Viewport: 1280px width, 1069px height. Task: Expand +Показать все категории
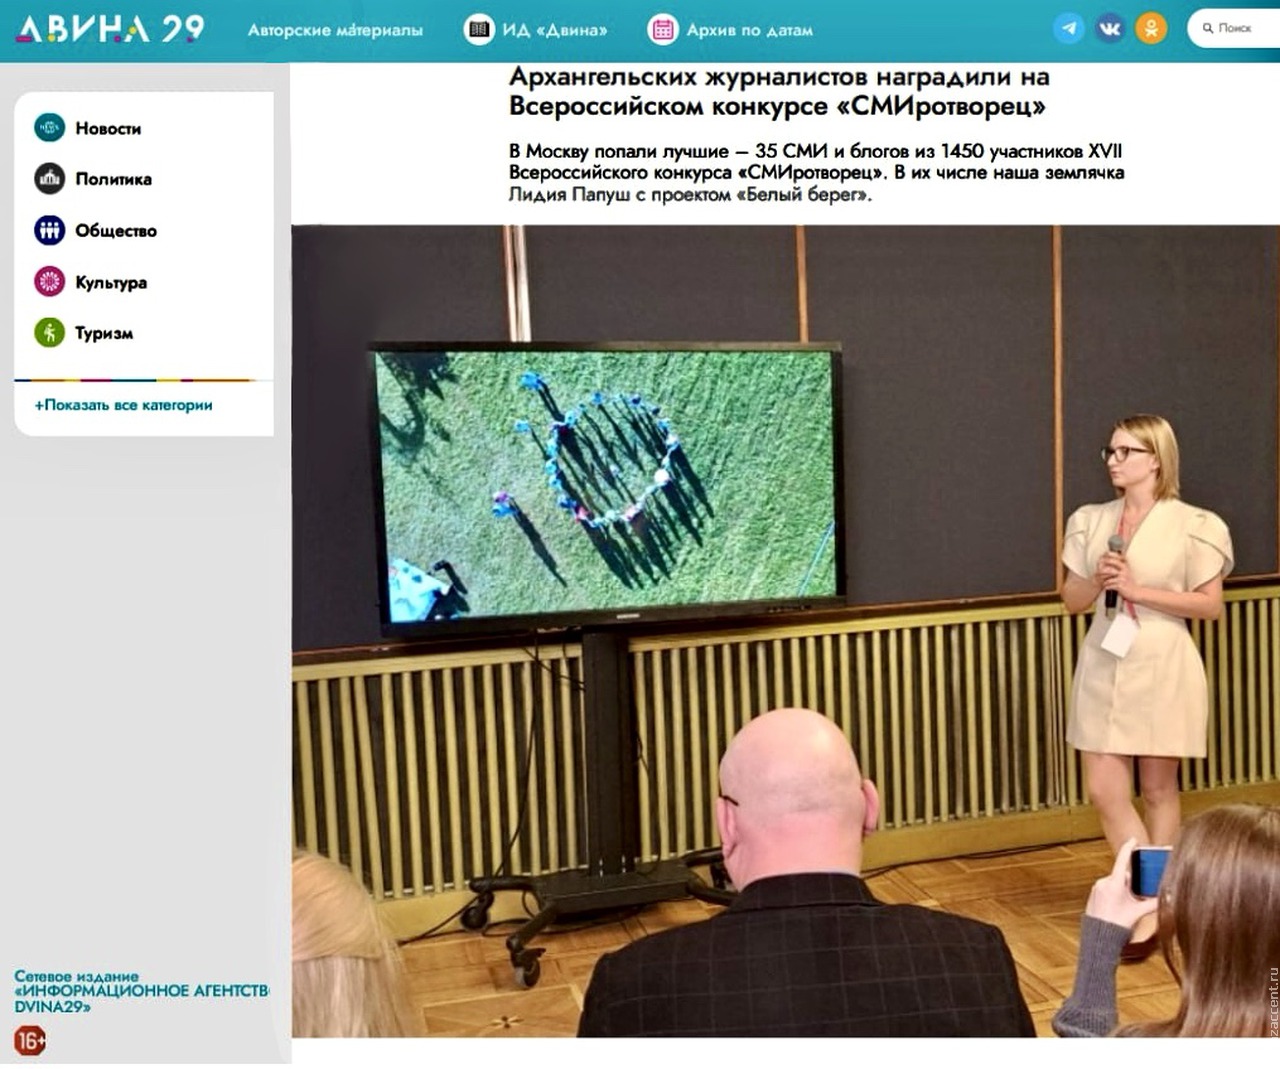click(x=123, y=405)
